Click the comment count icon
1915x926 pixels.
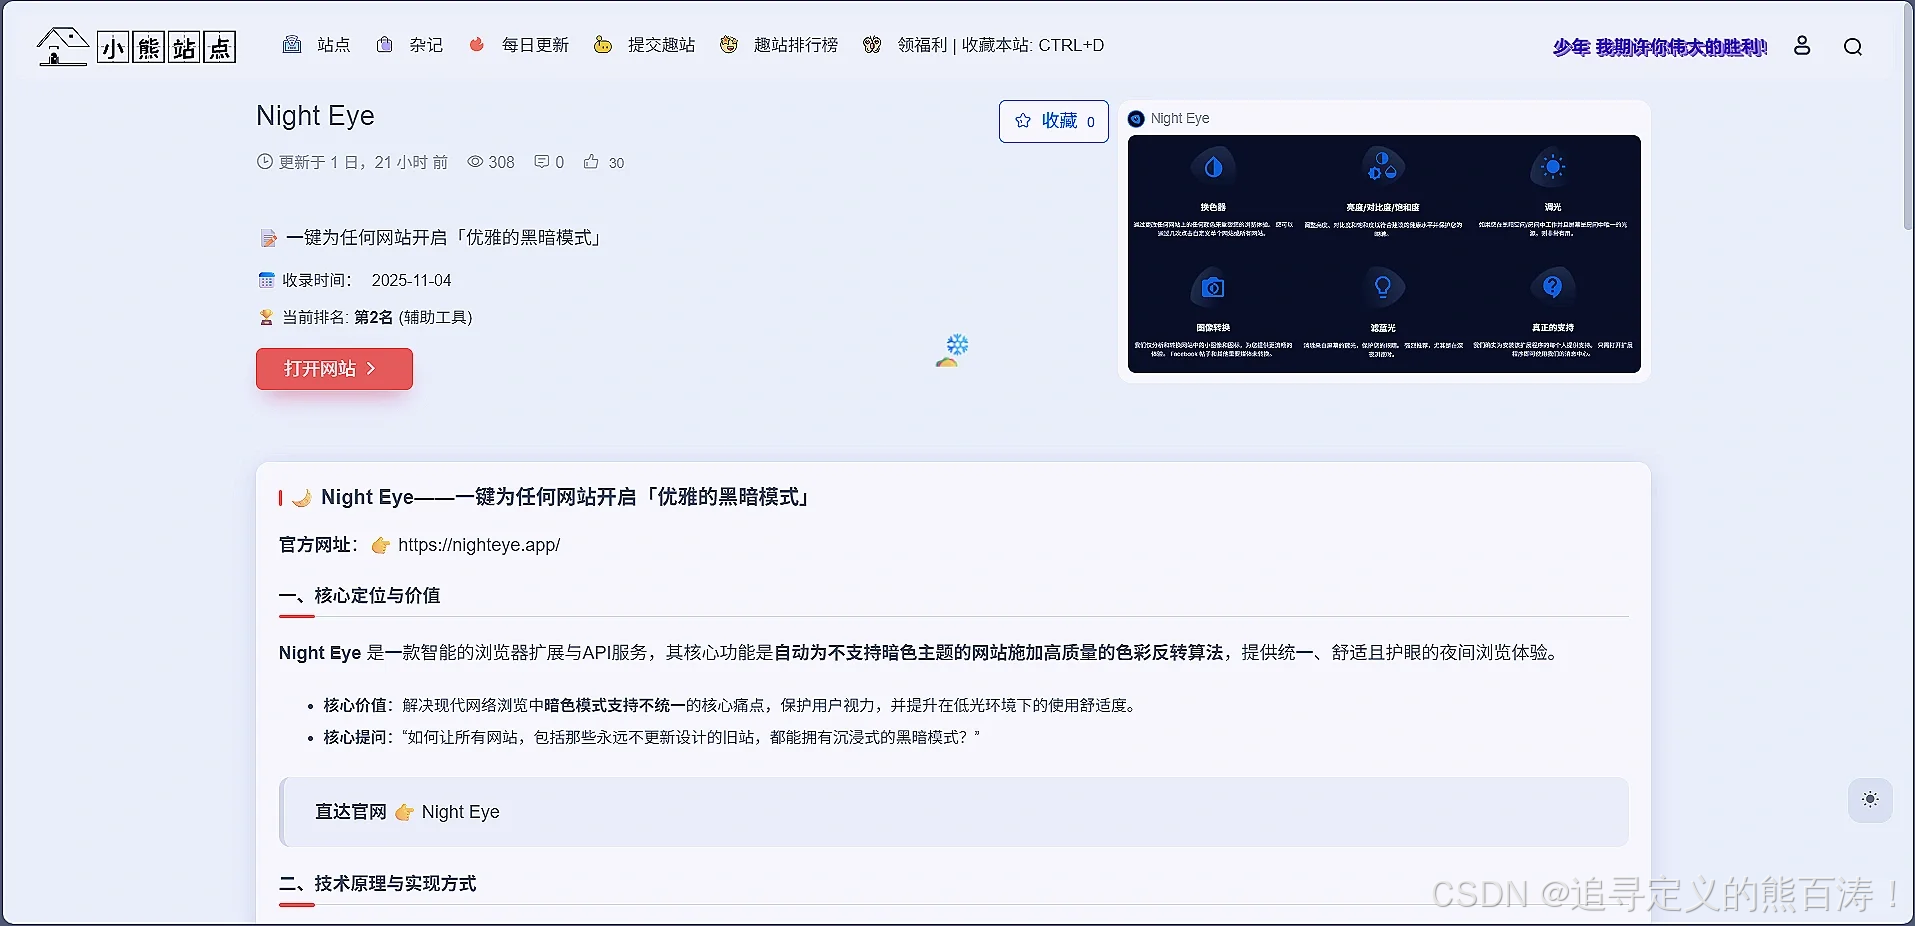coord(541,162)
